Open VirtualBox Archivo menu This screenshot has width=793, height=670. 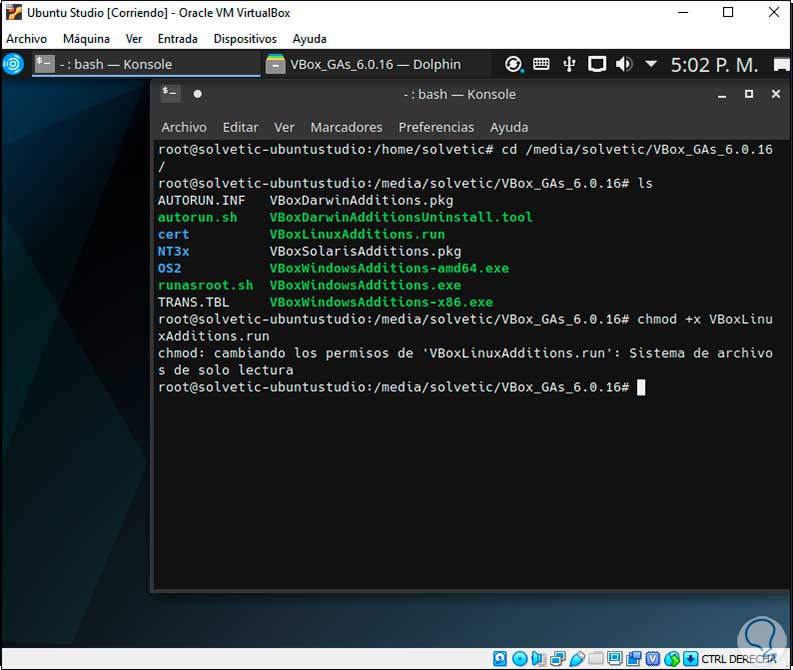(x=26, y=39)
